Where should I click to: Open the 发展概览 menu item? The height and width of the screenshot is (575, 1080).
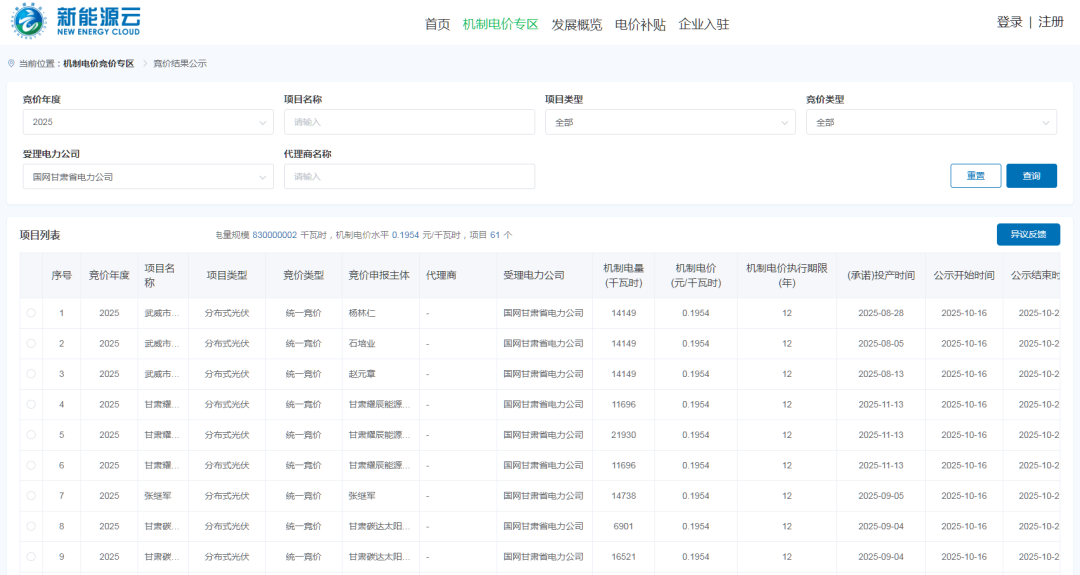[x=577, y=24]
